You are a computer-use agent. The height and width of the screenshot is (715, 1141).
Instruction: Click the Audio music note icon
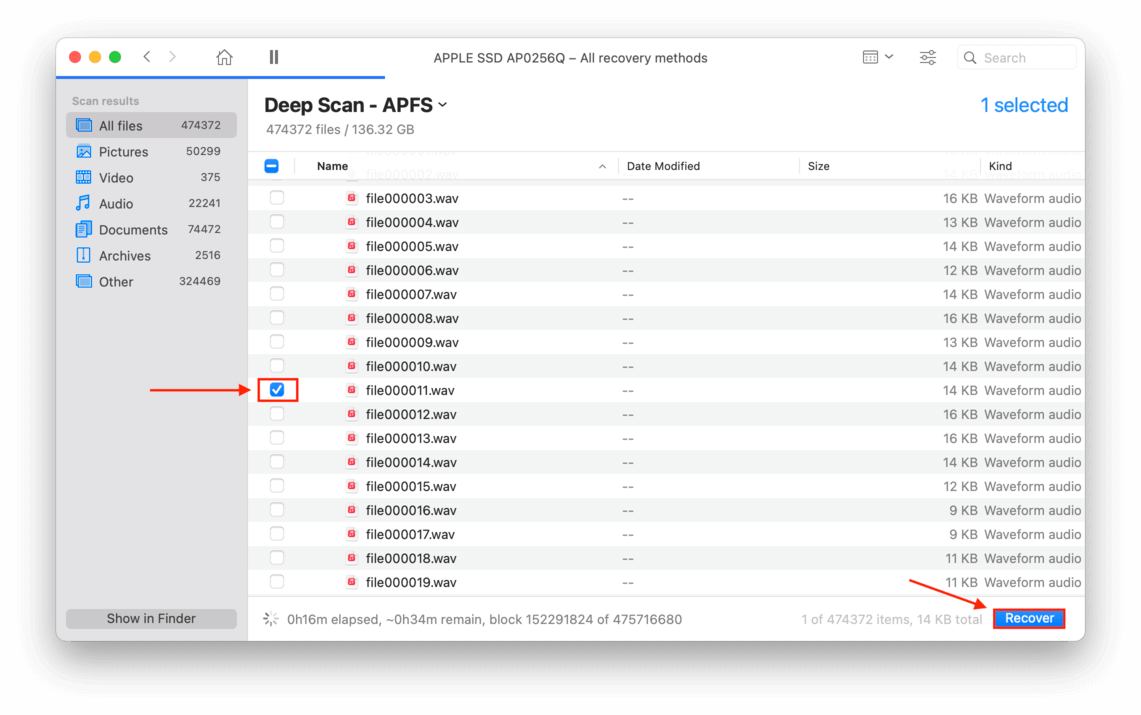tap(84, 203)
